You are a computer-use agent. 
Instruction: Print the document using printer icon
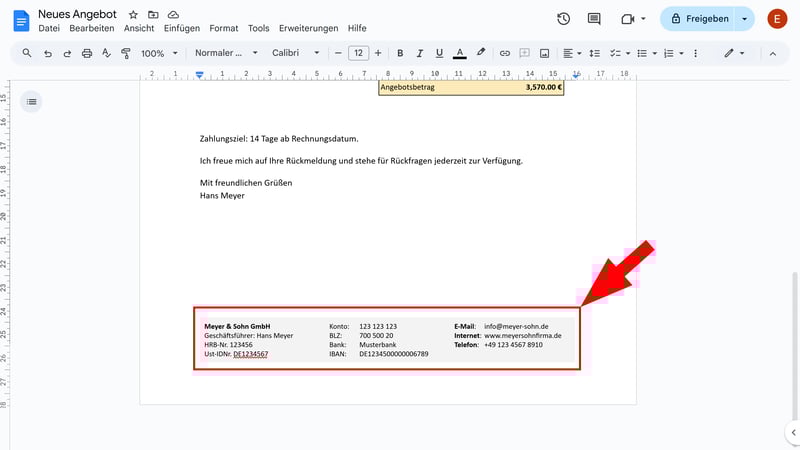coord(87,53)
